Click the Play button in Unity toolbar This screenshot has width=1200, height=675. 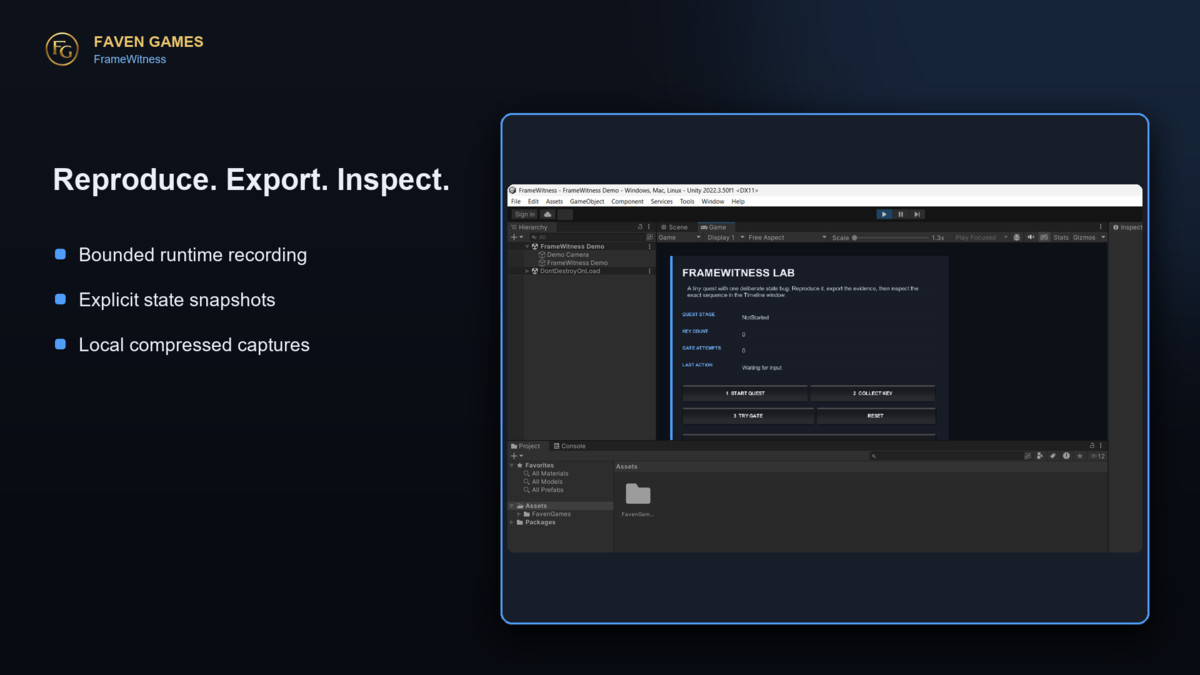[884, 214]
